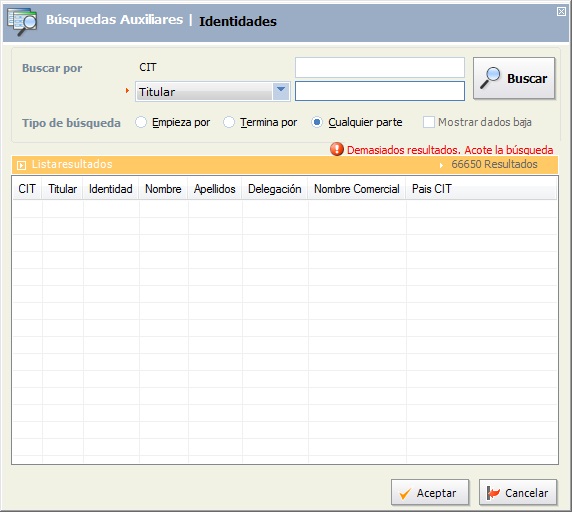
Task: Click the red error exclamation icon
Action: click(337, 149)
